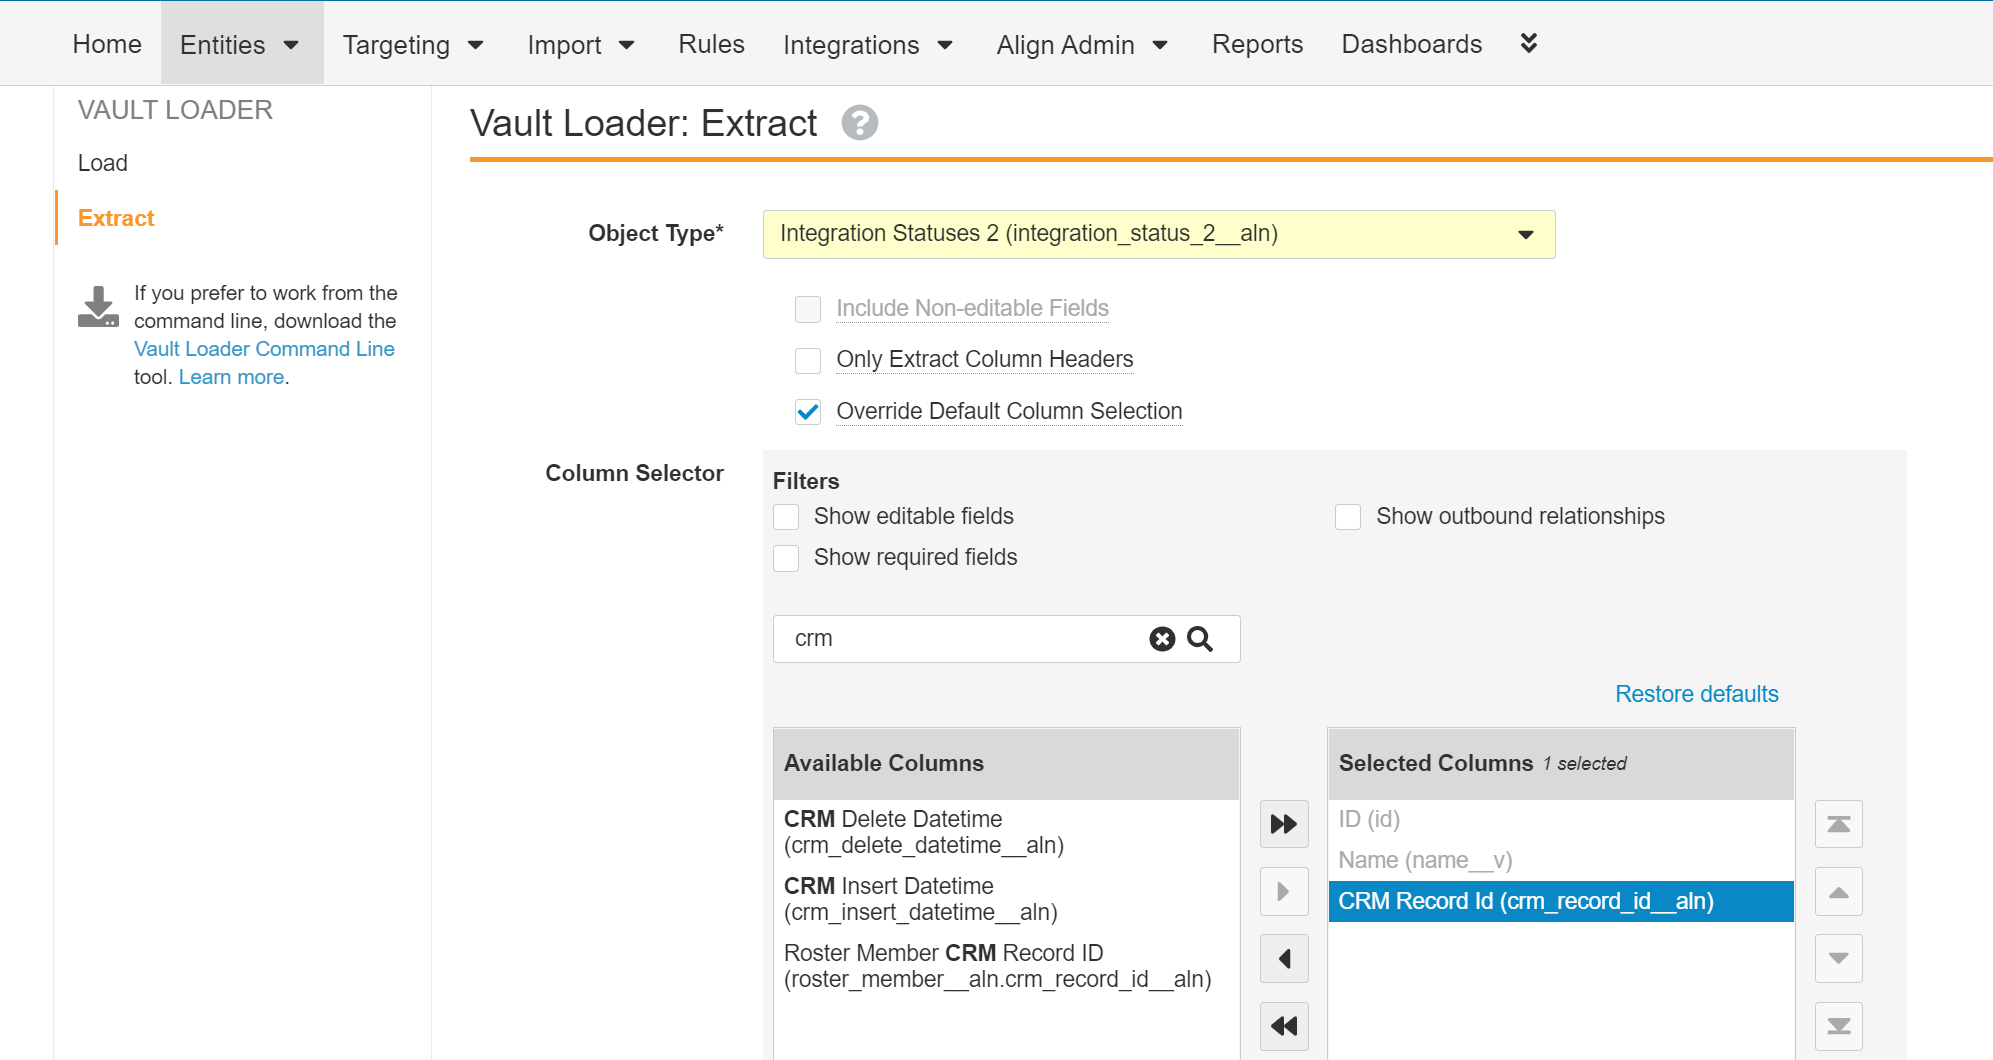
Task: Move selected column to top
Action: (x=1838, y=824)
